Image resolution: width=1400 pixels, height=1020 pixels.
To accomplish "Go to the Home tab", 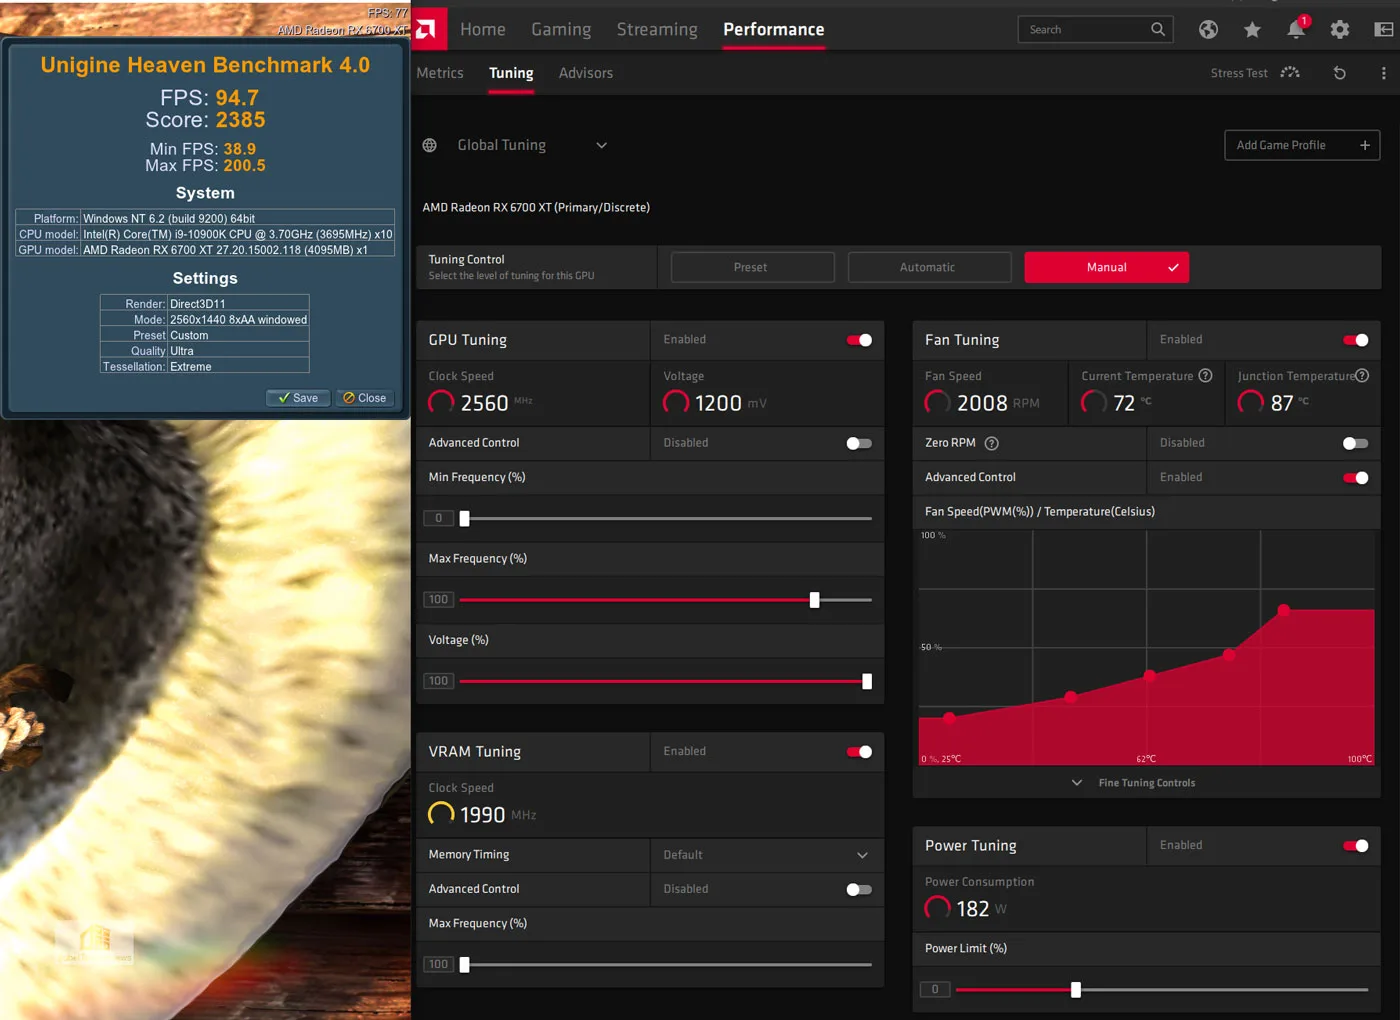I will (483, 29).
